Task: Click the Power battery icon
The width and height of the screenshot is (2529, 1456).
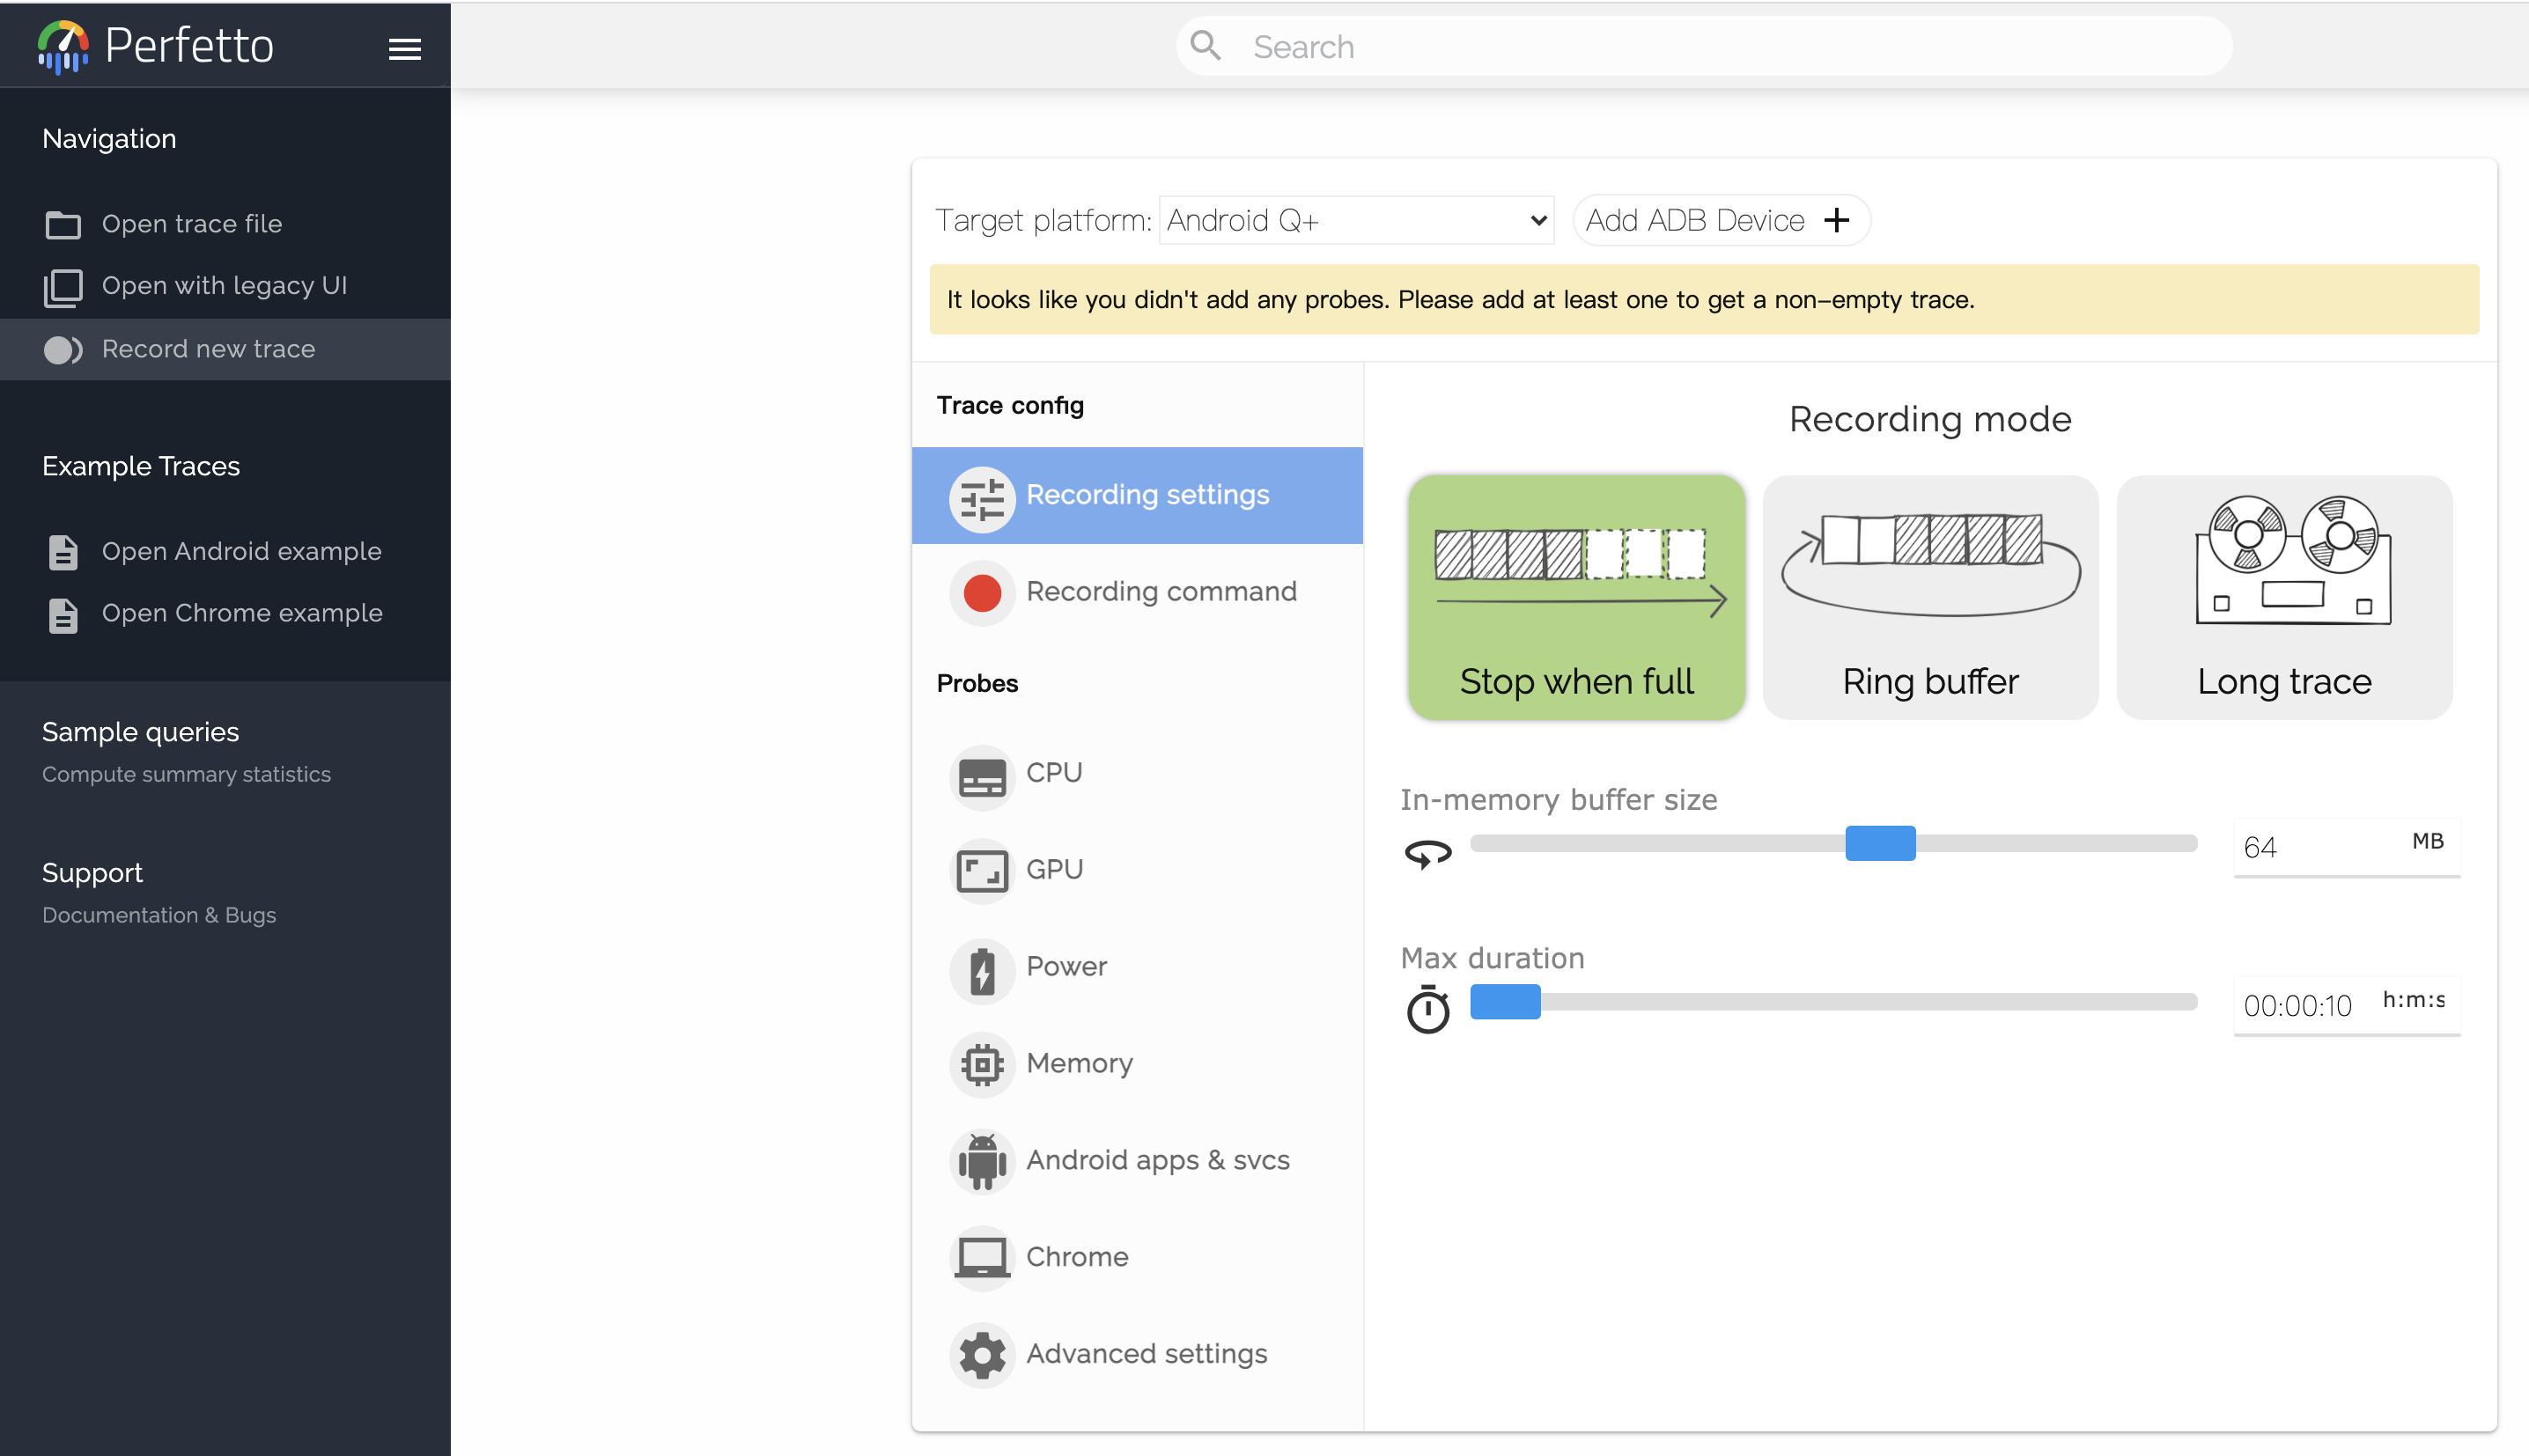Action: coord(982,969)
